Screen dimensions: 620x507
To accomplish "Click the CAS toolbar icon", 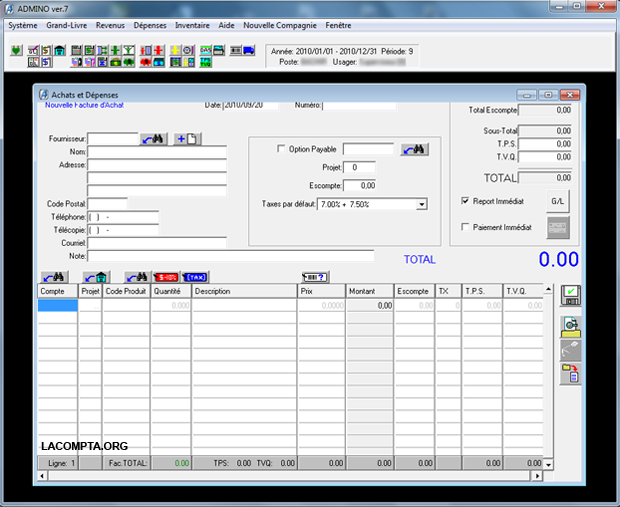I will [x=206, y=50].
